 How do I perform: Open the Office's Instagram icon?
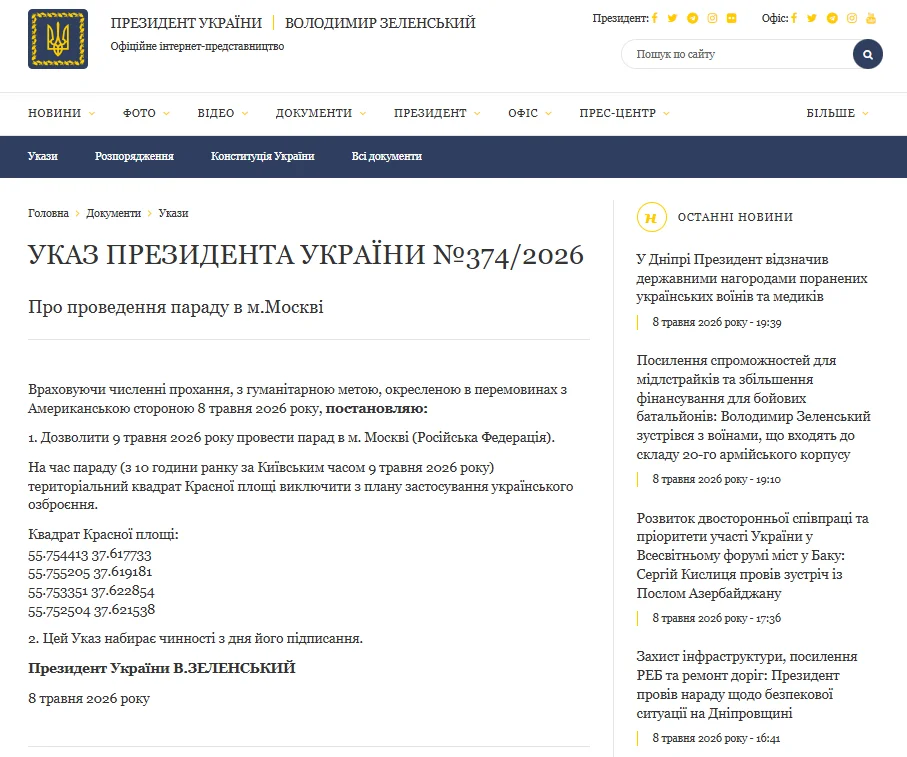click(852, 19)
